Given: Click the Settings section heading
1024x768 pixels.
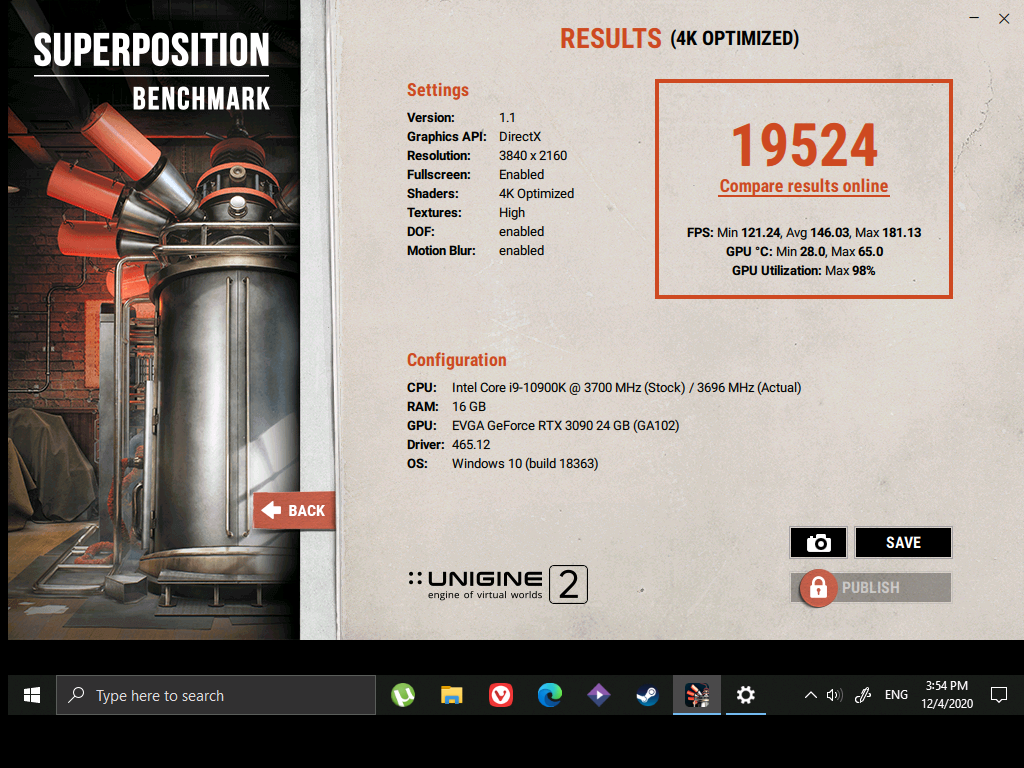Looking at the screenshot, I should (438, 90).
